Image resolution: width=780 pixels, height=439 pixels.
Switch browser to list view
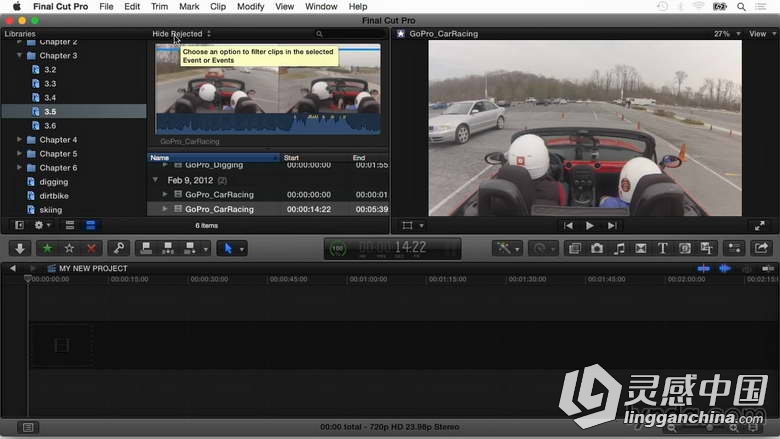point(91,225)
